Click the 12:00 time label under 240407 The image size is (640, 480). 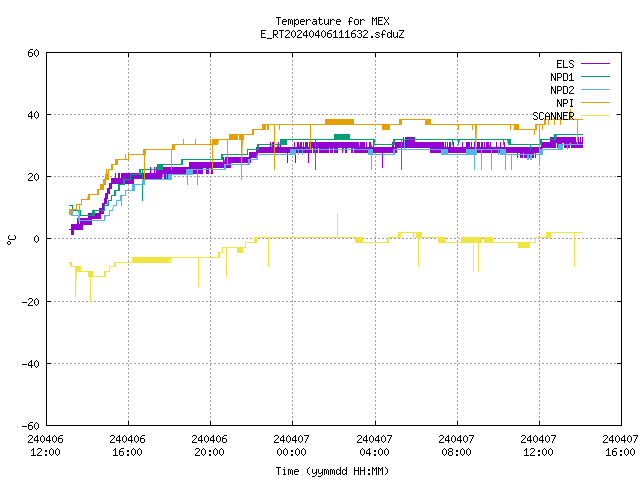click(x=538, y=452)
